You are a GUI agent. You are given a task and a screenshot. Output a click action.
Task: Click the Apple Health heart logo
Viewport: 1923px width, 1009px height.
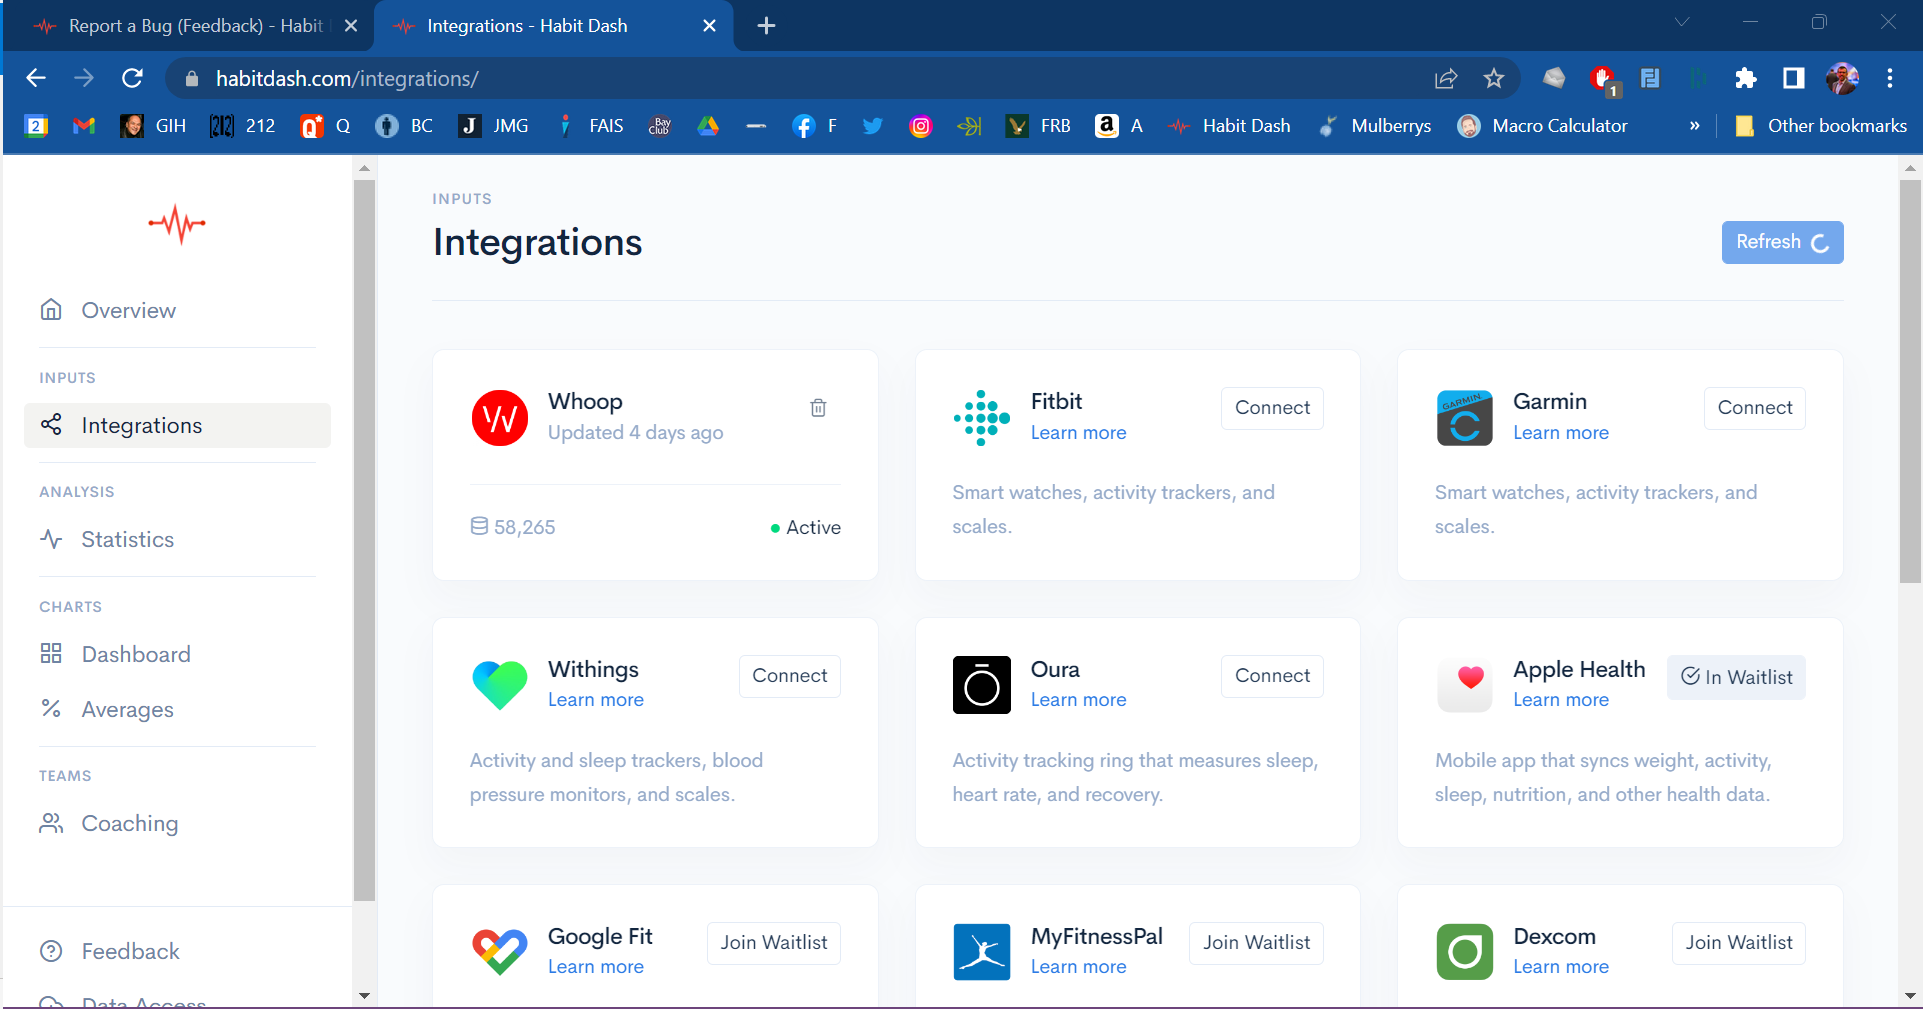pos(1465,685)
